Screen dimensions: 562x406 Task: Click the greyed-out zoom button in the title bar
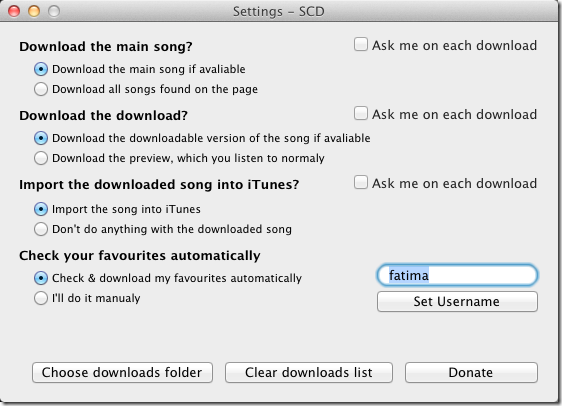click(x=54, y=11)
